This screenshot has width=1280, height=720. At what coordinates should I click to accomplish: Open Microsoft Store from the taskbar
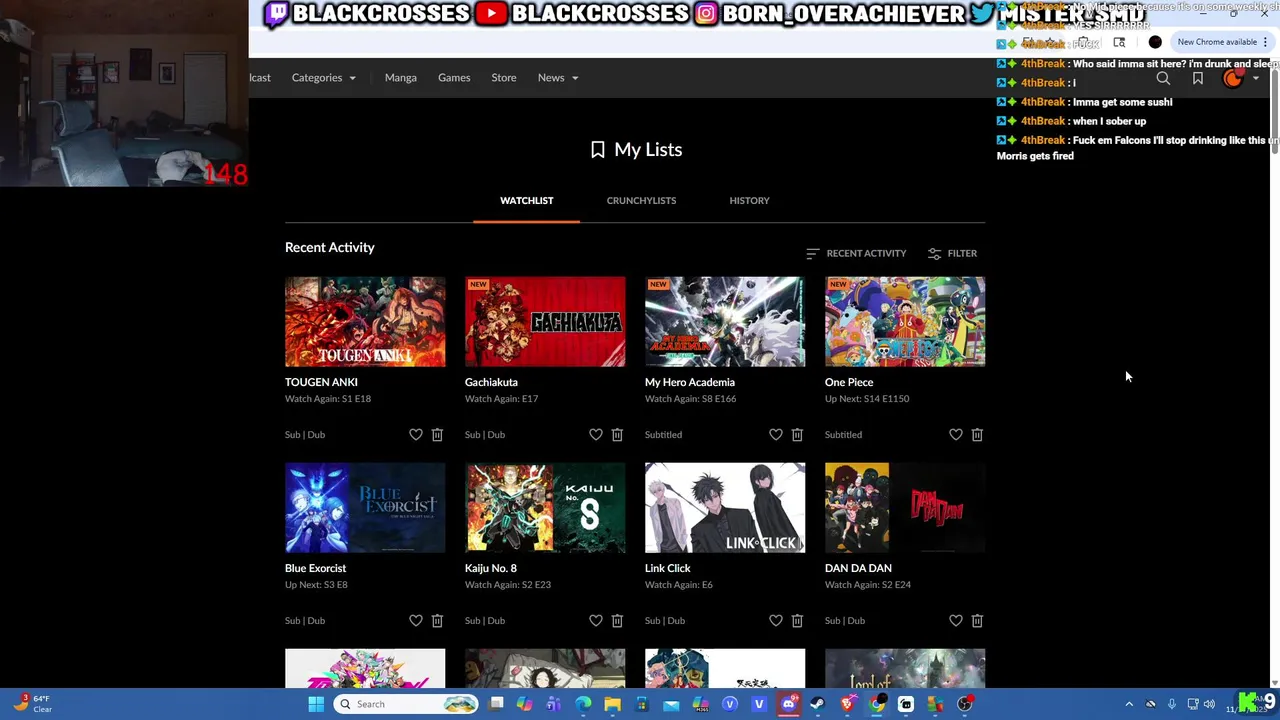(x=642, y=704)
